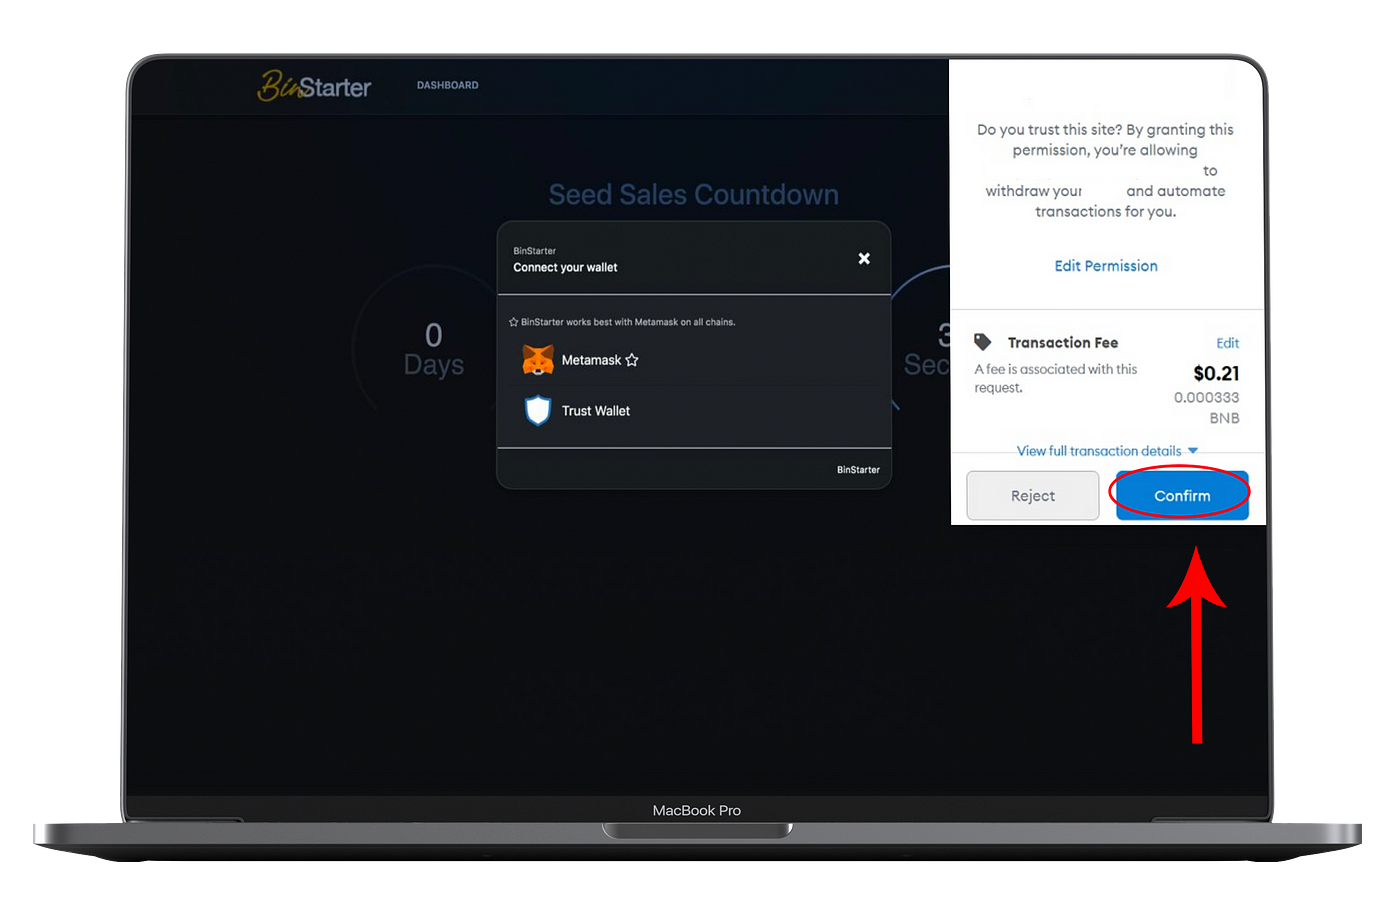1400x909 pixels.
Task: Click the 0 Days countdown circle
Action: click(433, 348)
